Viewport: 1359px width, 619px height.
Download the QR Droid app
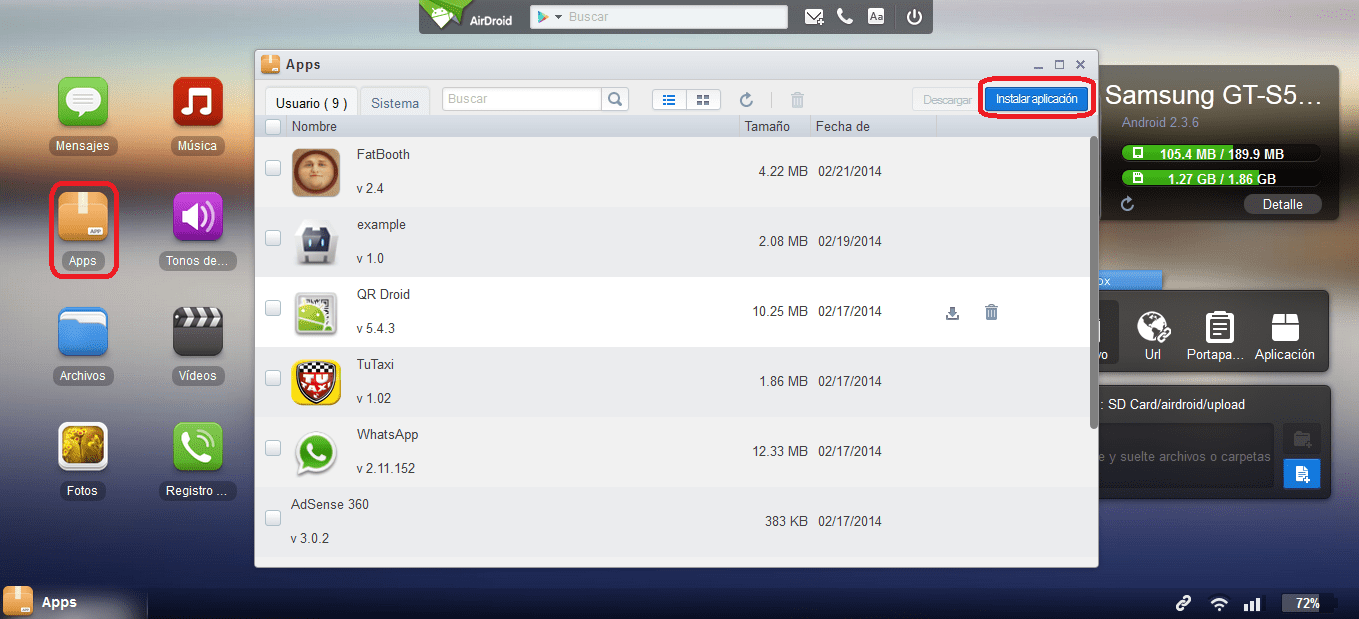tap(952, 312)
